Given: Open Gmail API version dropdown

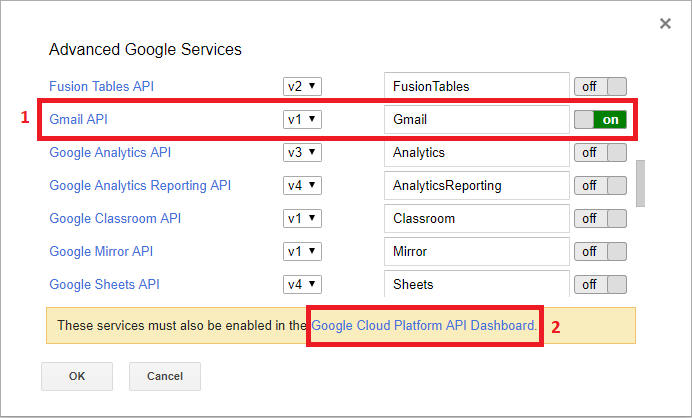Looking at the screenshot, I should pyautogui.click(x=302, y=120).
